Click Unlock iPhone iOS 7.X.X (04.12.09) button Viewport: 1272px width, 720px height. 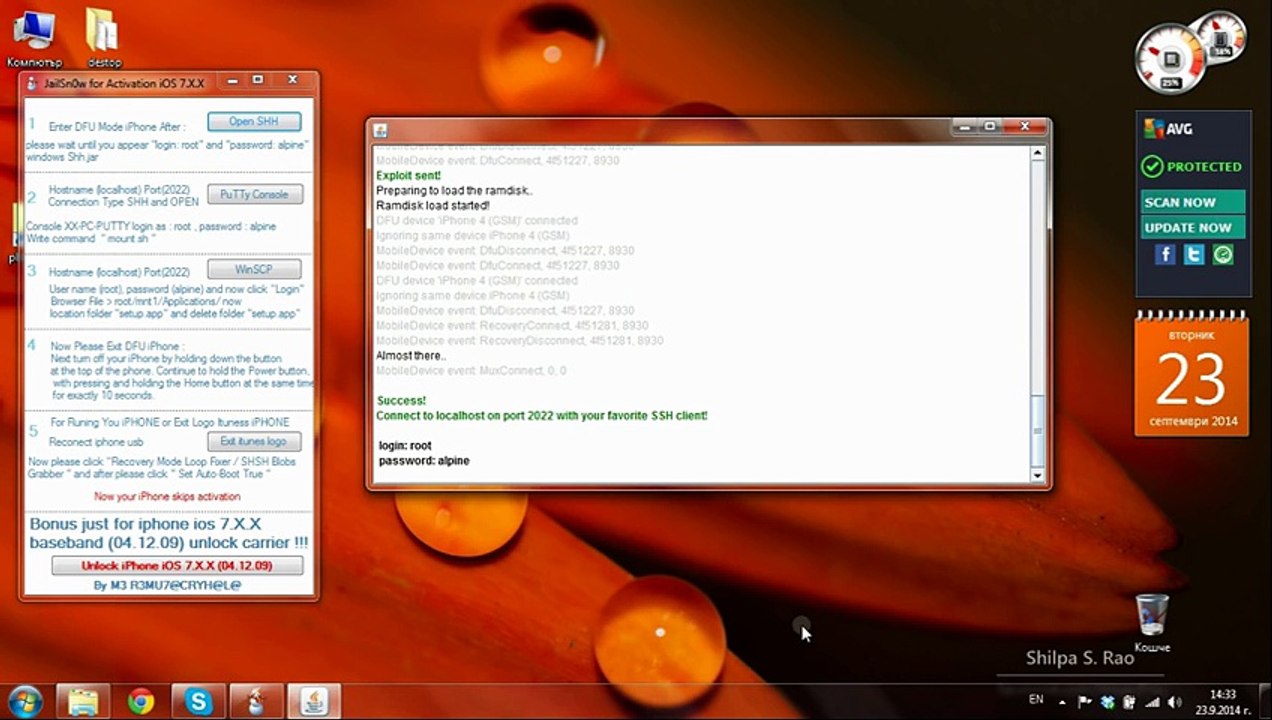(x=177, y=565)
